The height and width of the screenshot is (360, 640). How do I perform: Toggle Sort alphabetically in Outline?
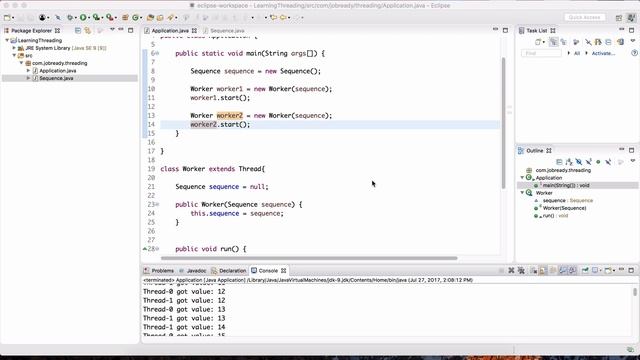569,162
